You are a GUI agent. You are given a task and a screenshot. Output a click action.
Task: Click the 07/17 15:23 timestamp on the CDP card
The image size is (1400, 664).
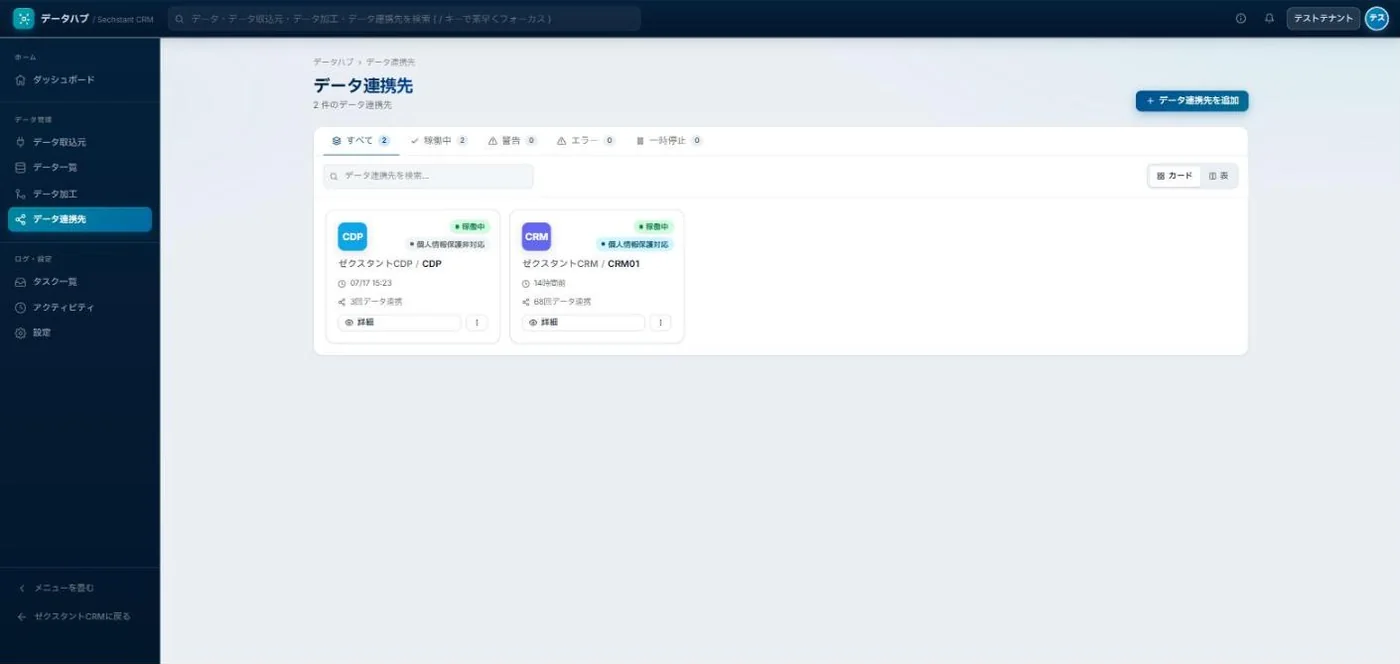371,283
